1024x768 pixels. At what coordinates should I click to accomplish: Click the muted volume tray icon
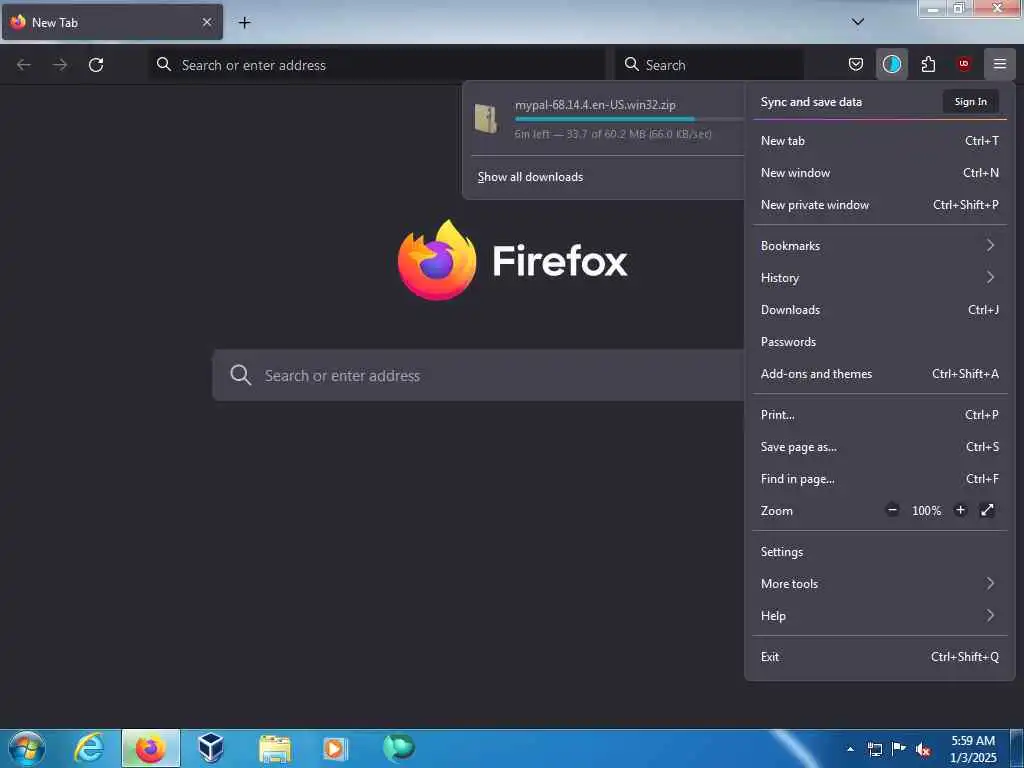click(923, 750)
